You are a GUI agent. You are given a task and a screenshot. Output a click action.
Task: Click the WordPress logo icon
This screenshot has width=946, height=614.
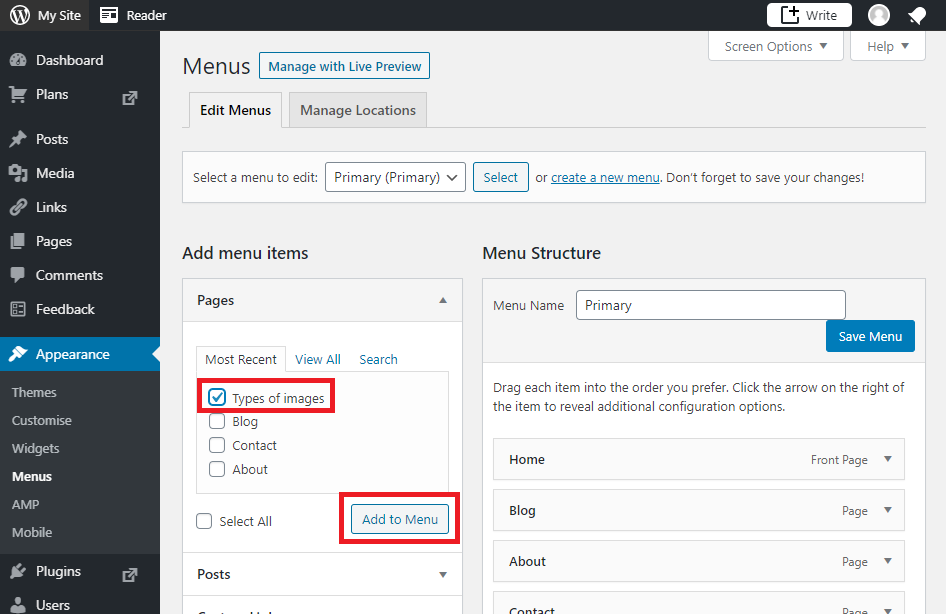pyautogui.click(x=19, y=15)
